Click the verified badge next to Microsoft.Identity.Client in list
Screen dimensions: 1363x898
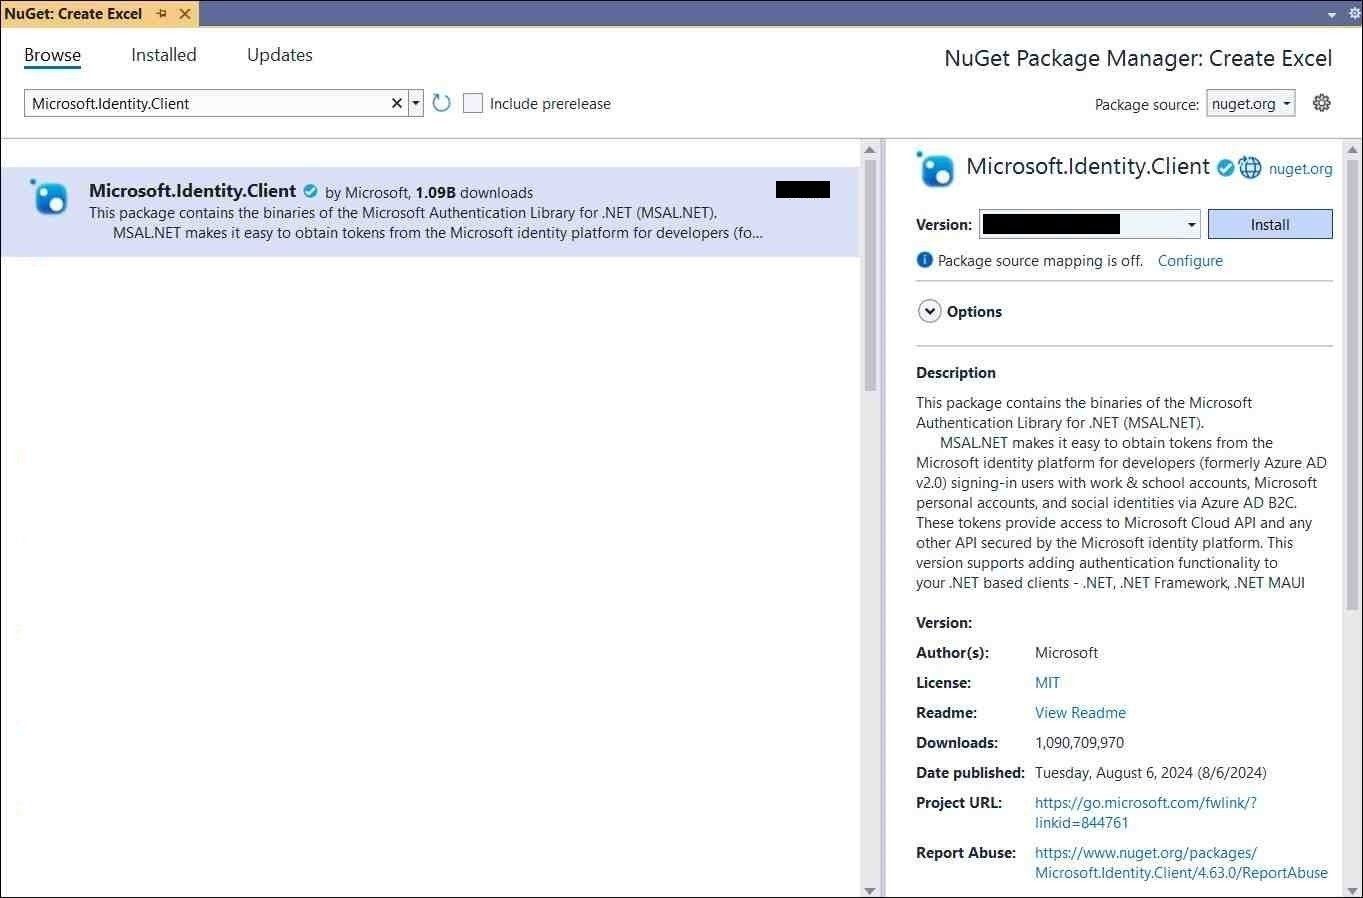pos(310,191)
